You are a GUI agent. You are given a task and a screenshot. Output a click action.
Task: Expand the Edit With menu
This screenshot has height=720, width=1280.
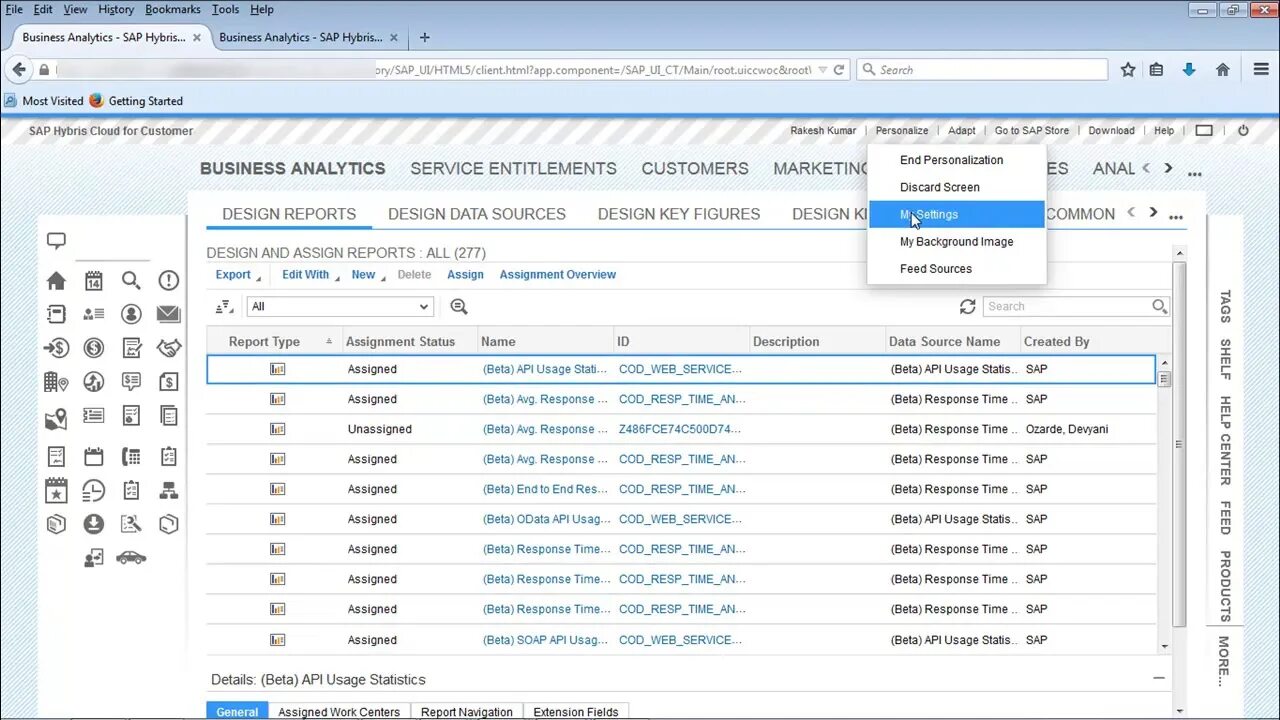[x=310, y=275]
